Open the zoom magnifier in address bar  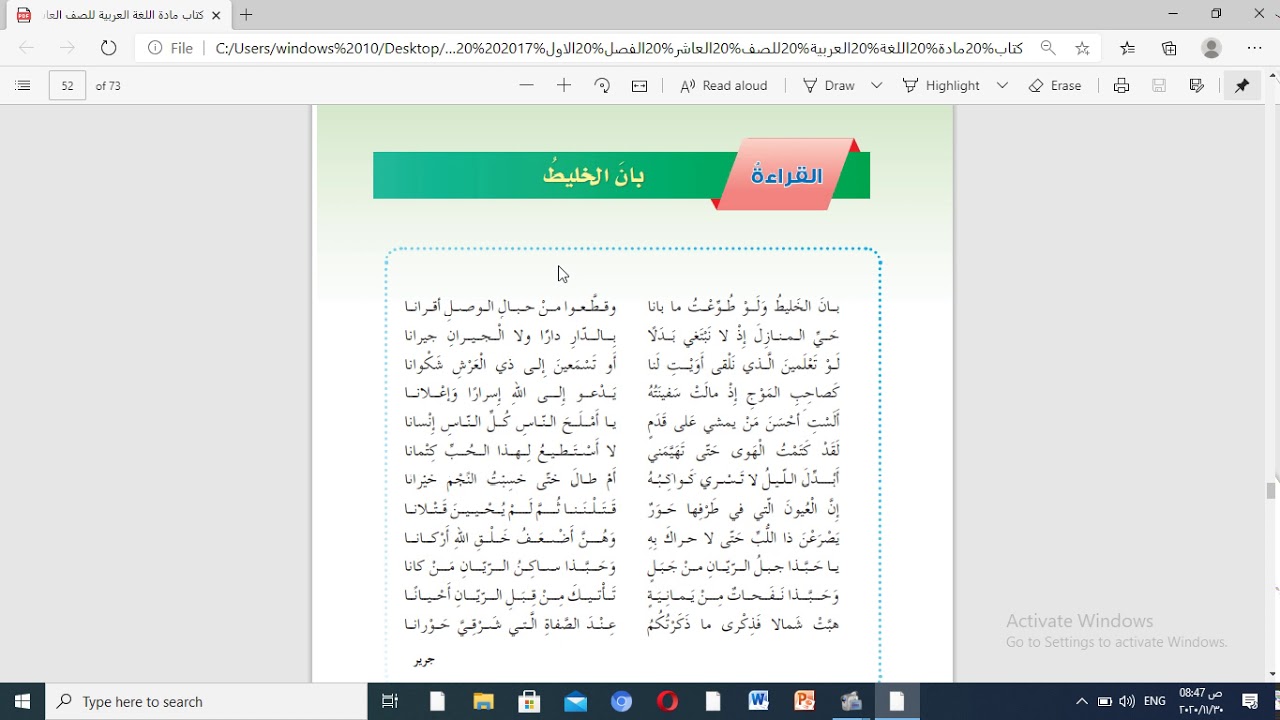coord(1048,48)
